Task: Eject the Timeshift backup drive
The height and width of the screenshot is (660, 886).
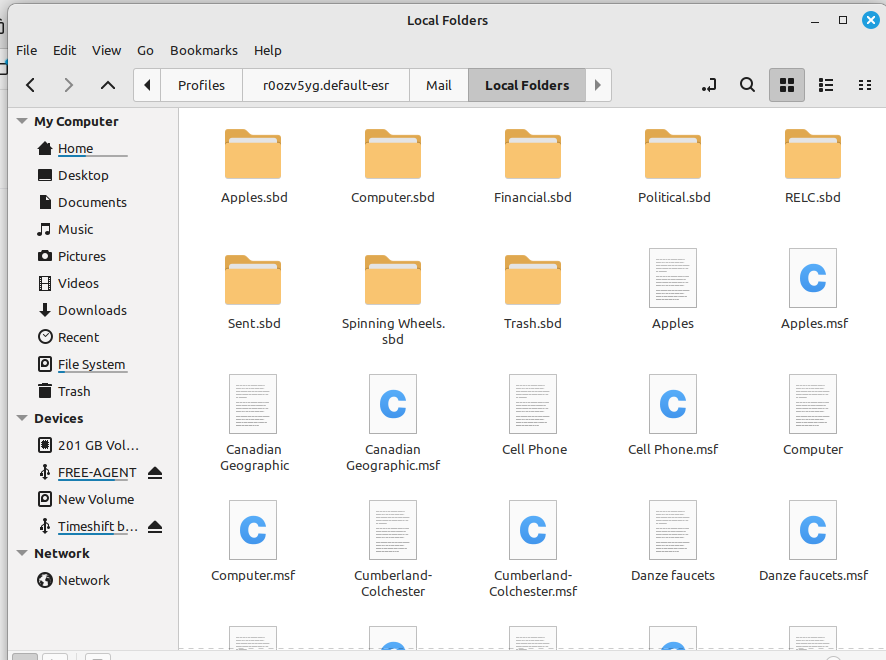Action: click(155, 527)
